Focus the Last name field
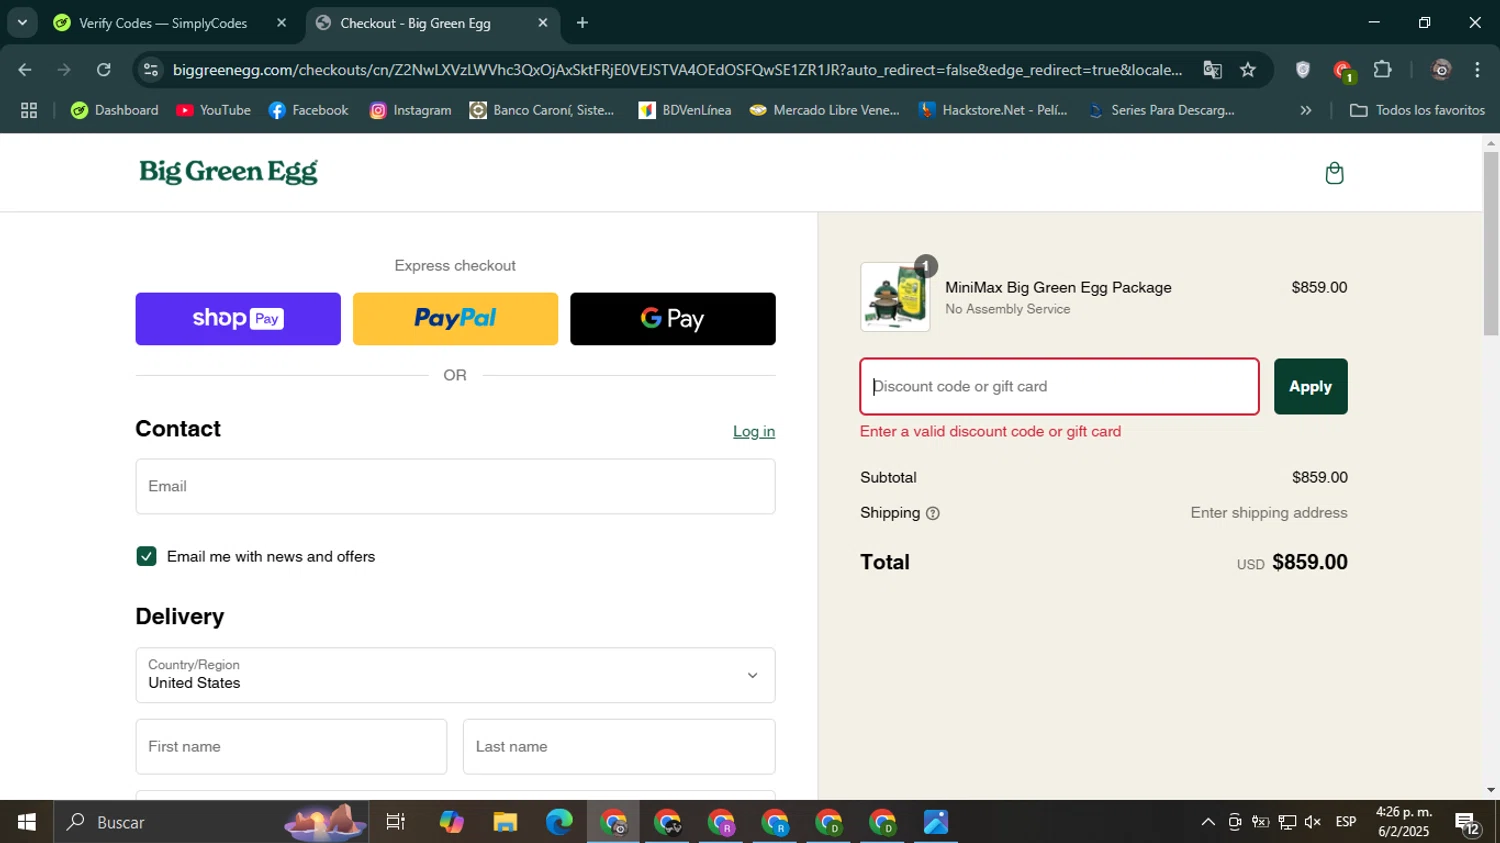 pos(619,746)
